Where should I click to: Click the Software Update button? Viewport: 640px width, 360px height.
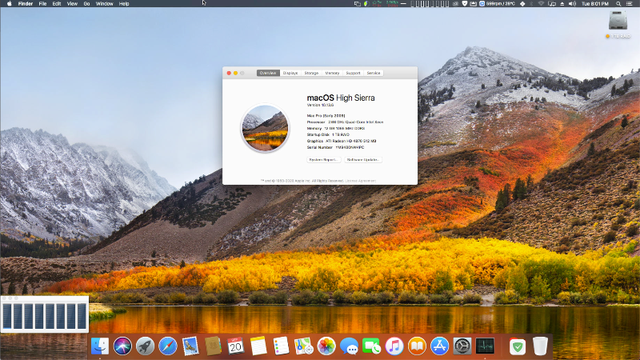[x=363, y=160]
